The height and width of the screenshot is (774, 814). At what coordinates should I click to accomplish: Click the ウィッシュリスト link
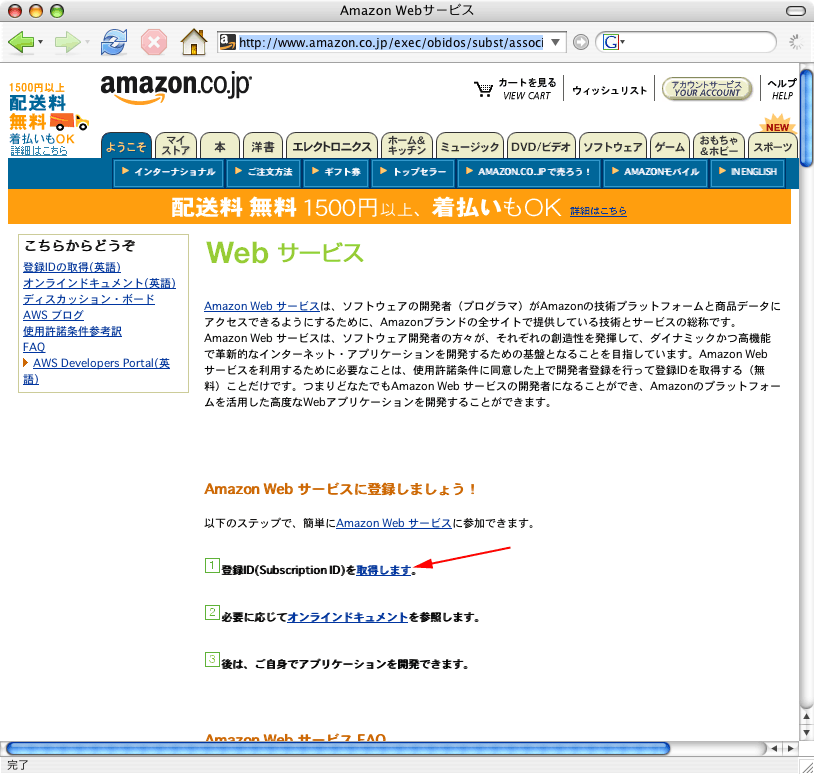click(x=609, y=90)
